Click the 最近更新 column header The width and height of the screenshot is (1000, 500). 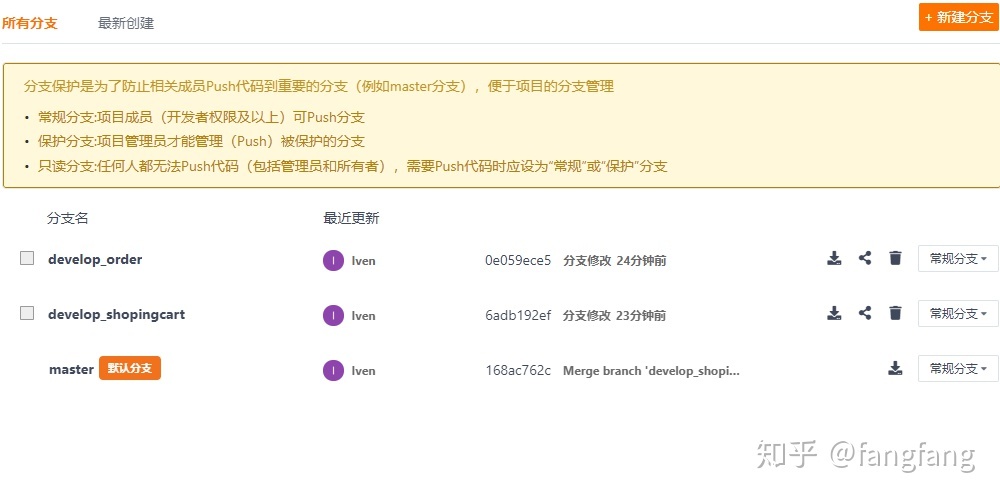click(x=351, y=218)
